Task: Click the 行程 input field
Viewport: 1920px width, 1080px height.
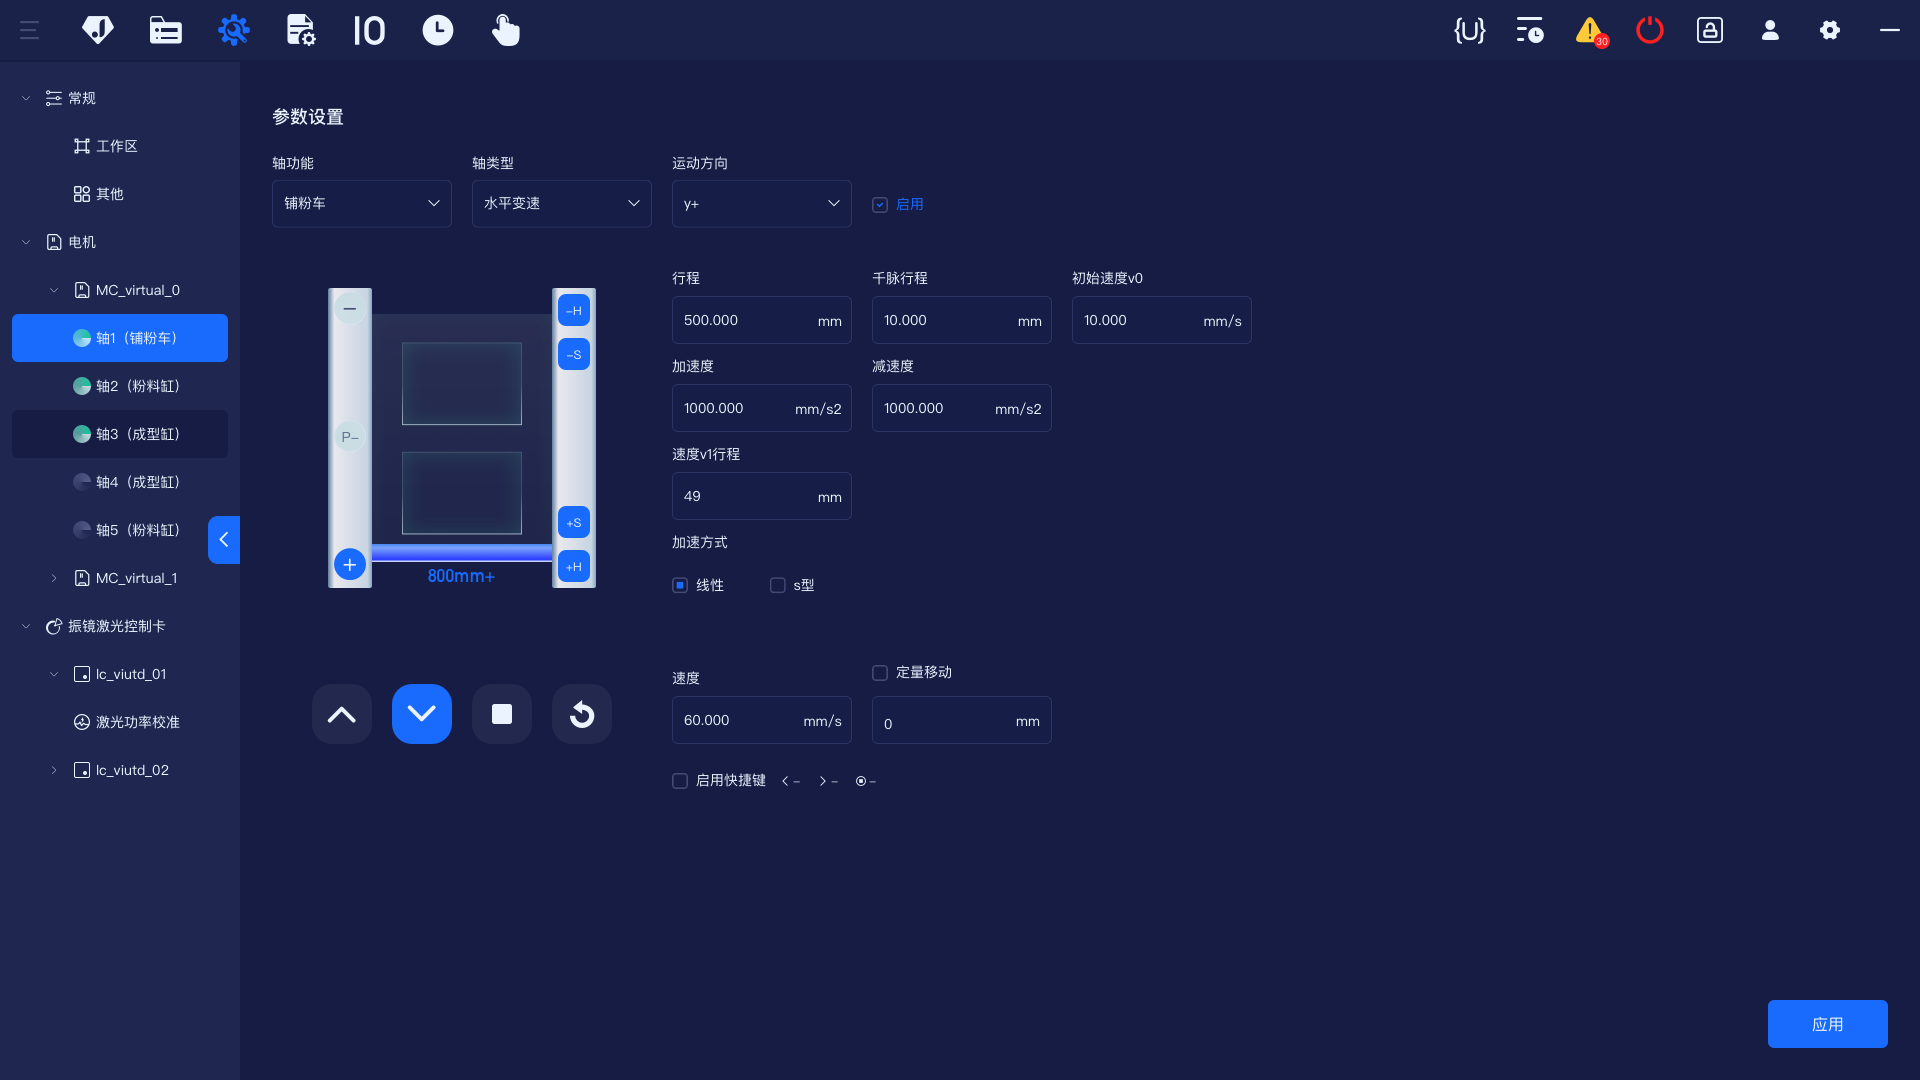Action: click(x=745, y=320)
